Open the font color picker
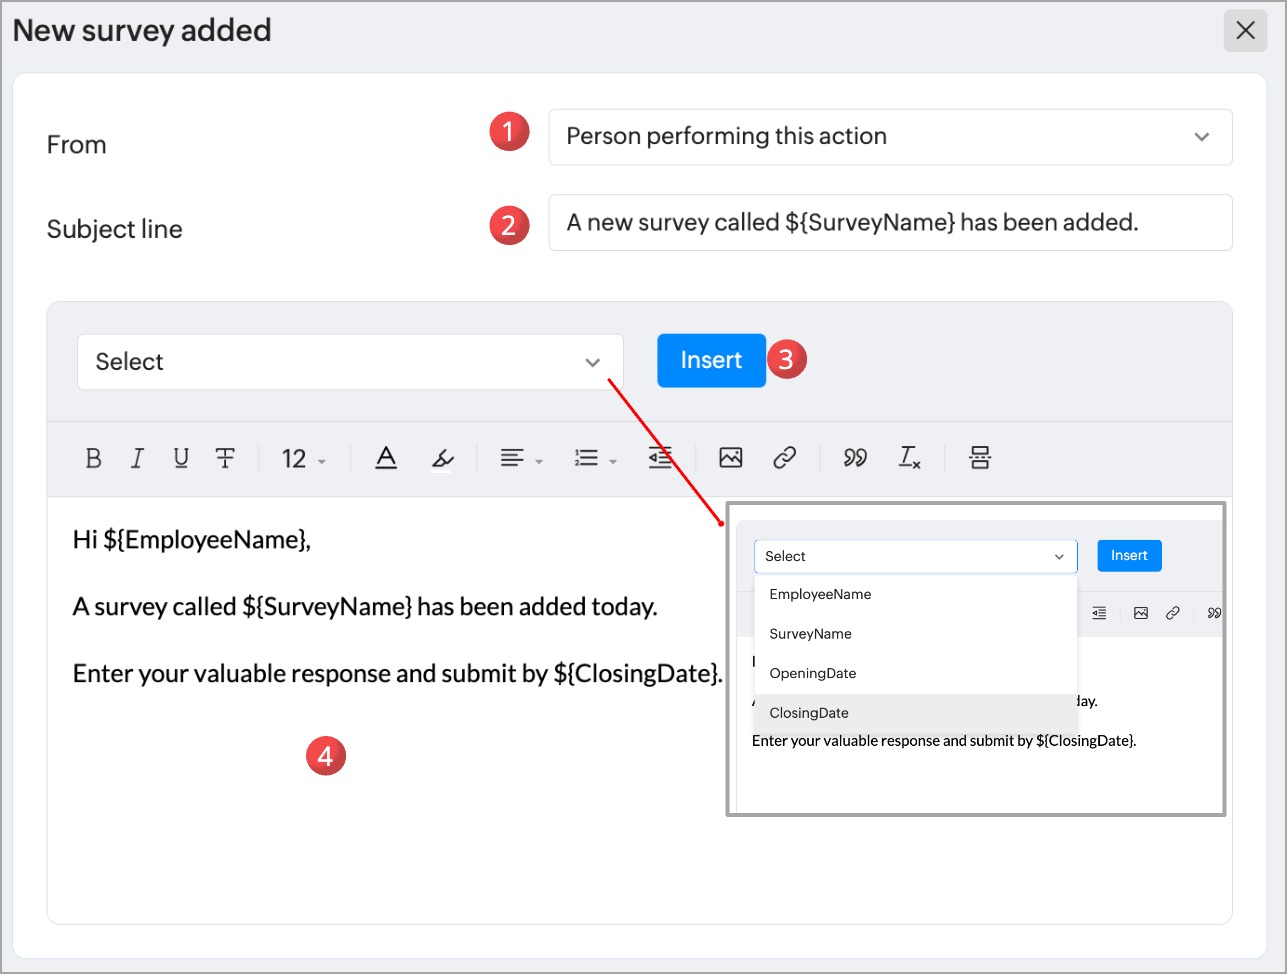The height and width of the screenshot is (974, 1287). pyautogui.click(x=386, y=458)
